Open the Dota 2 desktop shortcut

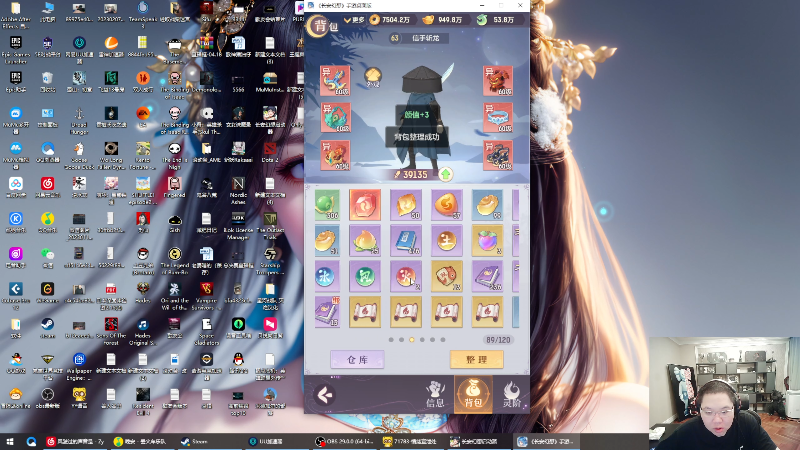(270, 152)
